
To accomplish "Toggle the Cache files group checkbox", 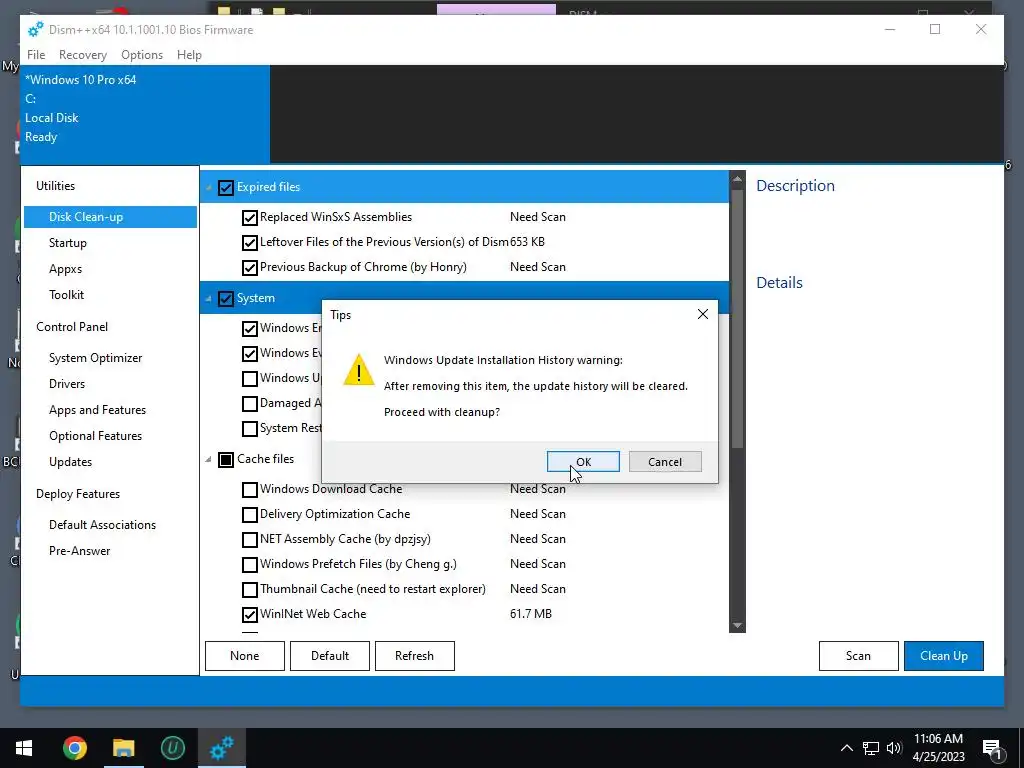I will click(x=226, y=460).
